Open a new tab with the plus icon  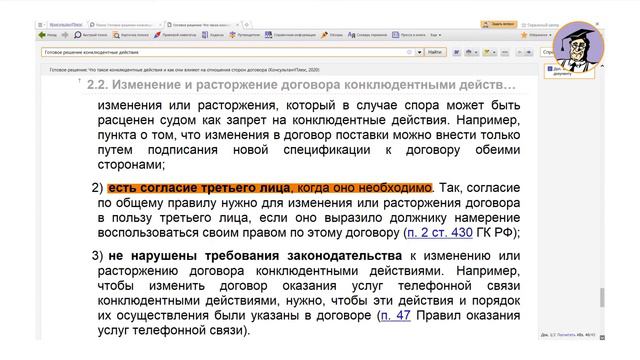(247, 25)
